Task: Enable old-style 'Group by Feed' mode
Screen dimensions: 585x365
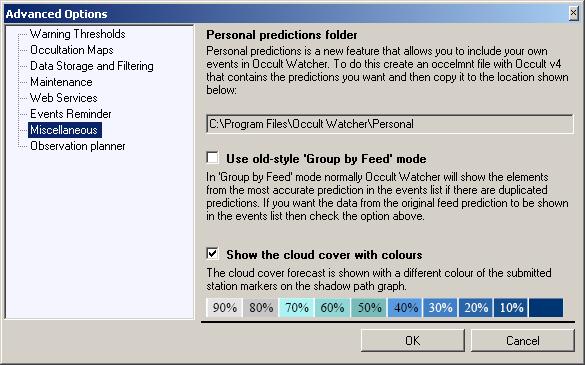Action: [x=213, y=158]
